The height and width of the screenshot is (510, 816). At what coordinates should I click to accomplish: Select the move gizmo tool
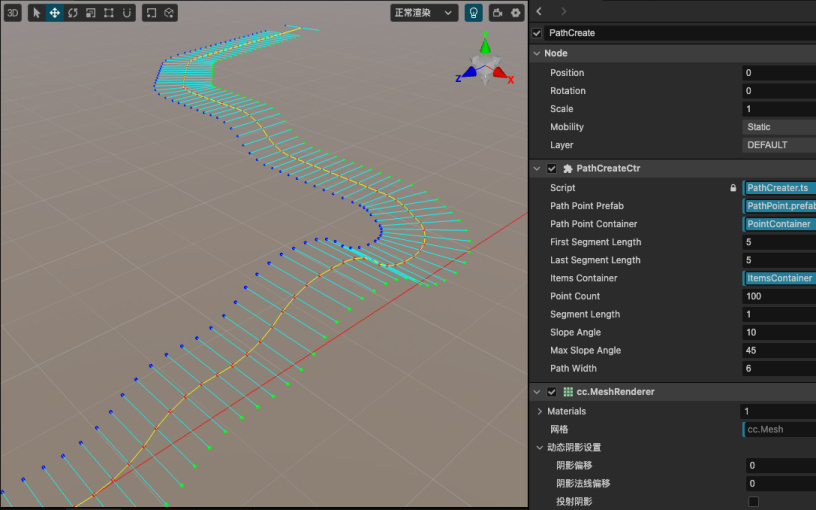click(x=55, y=13)
